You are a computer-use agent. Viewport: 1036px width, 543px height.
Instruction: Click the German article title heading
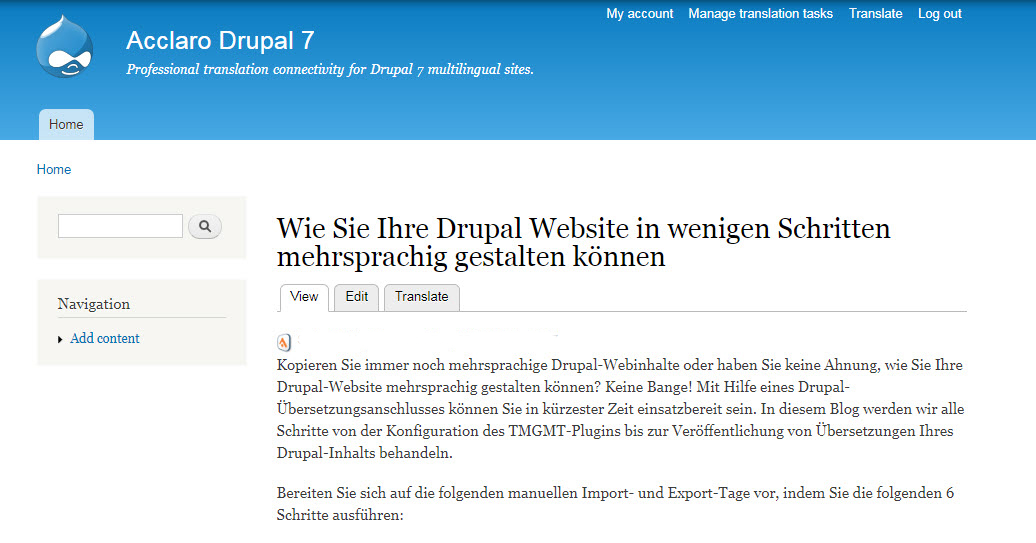[583, 242]
